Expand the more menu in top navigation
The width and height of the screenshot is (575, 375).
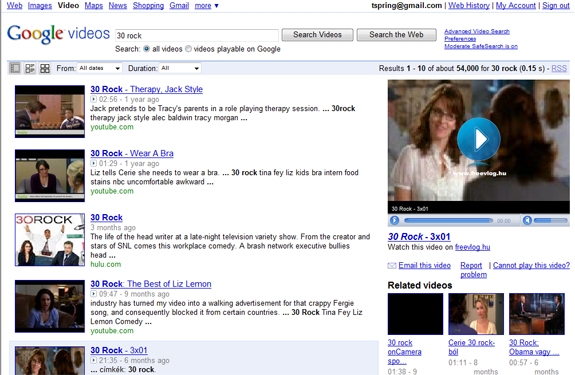[x=207, y=5]
